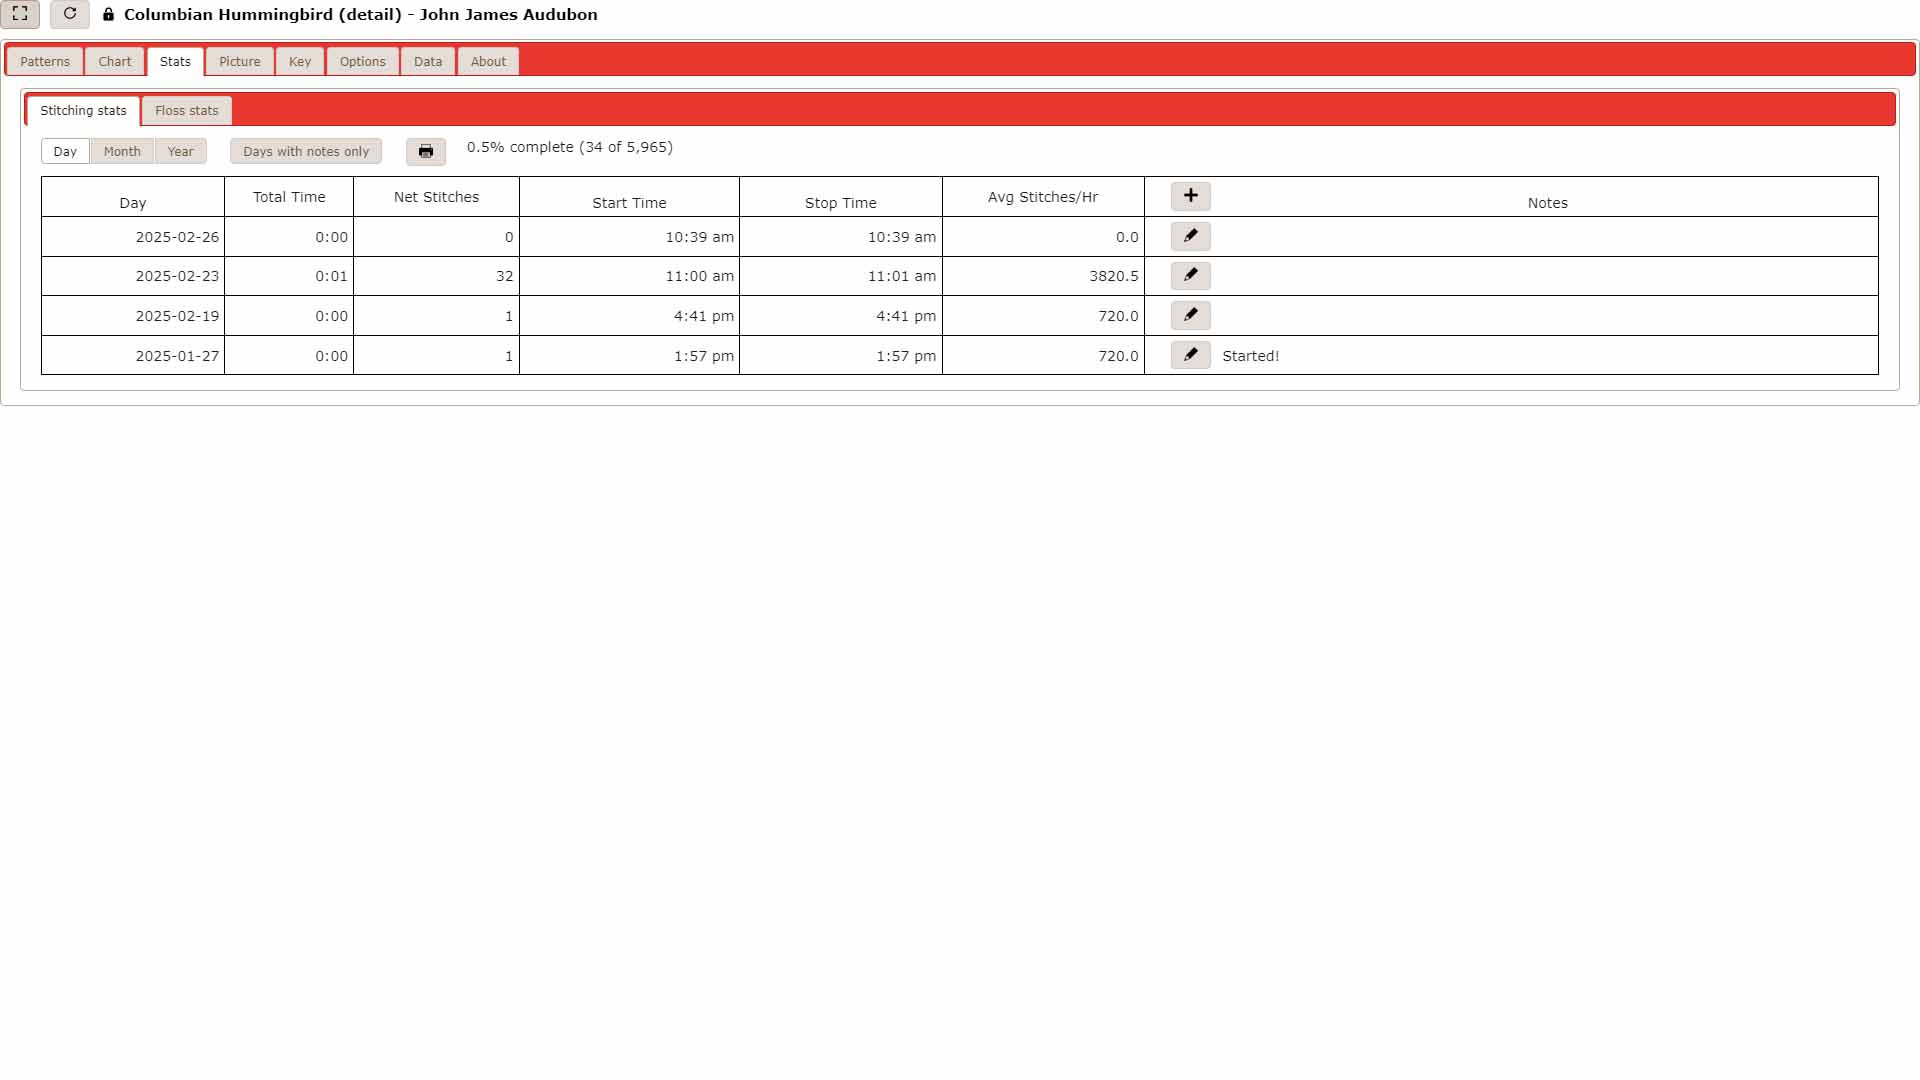Edit the pencil icon for 2025-02-19
1920x1080 pixels.
click(1190, 315)
